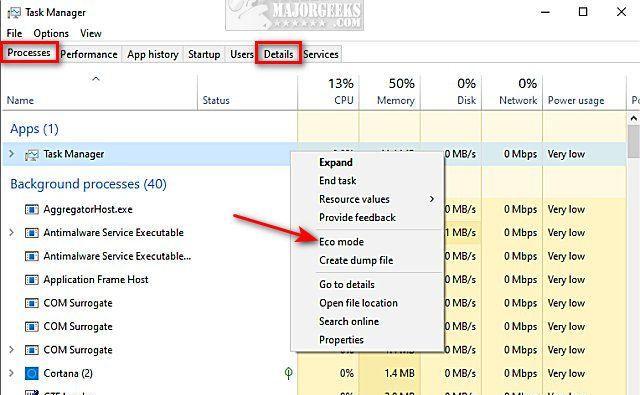Click the green leaf status icon for Cortana
The height and width of the screenshot is (395, 640).
click(289, 373)
